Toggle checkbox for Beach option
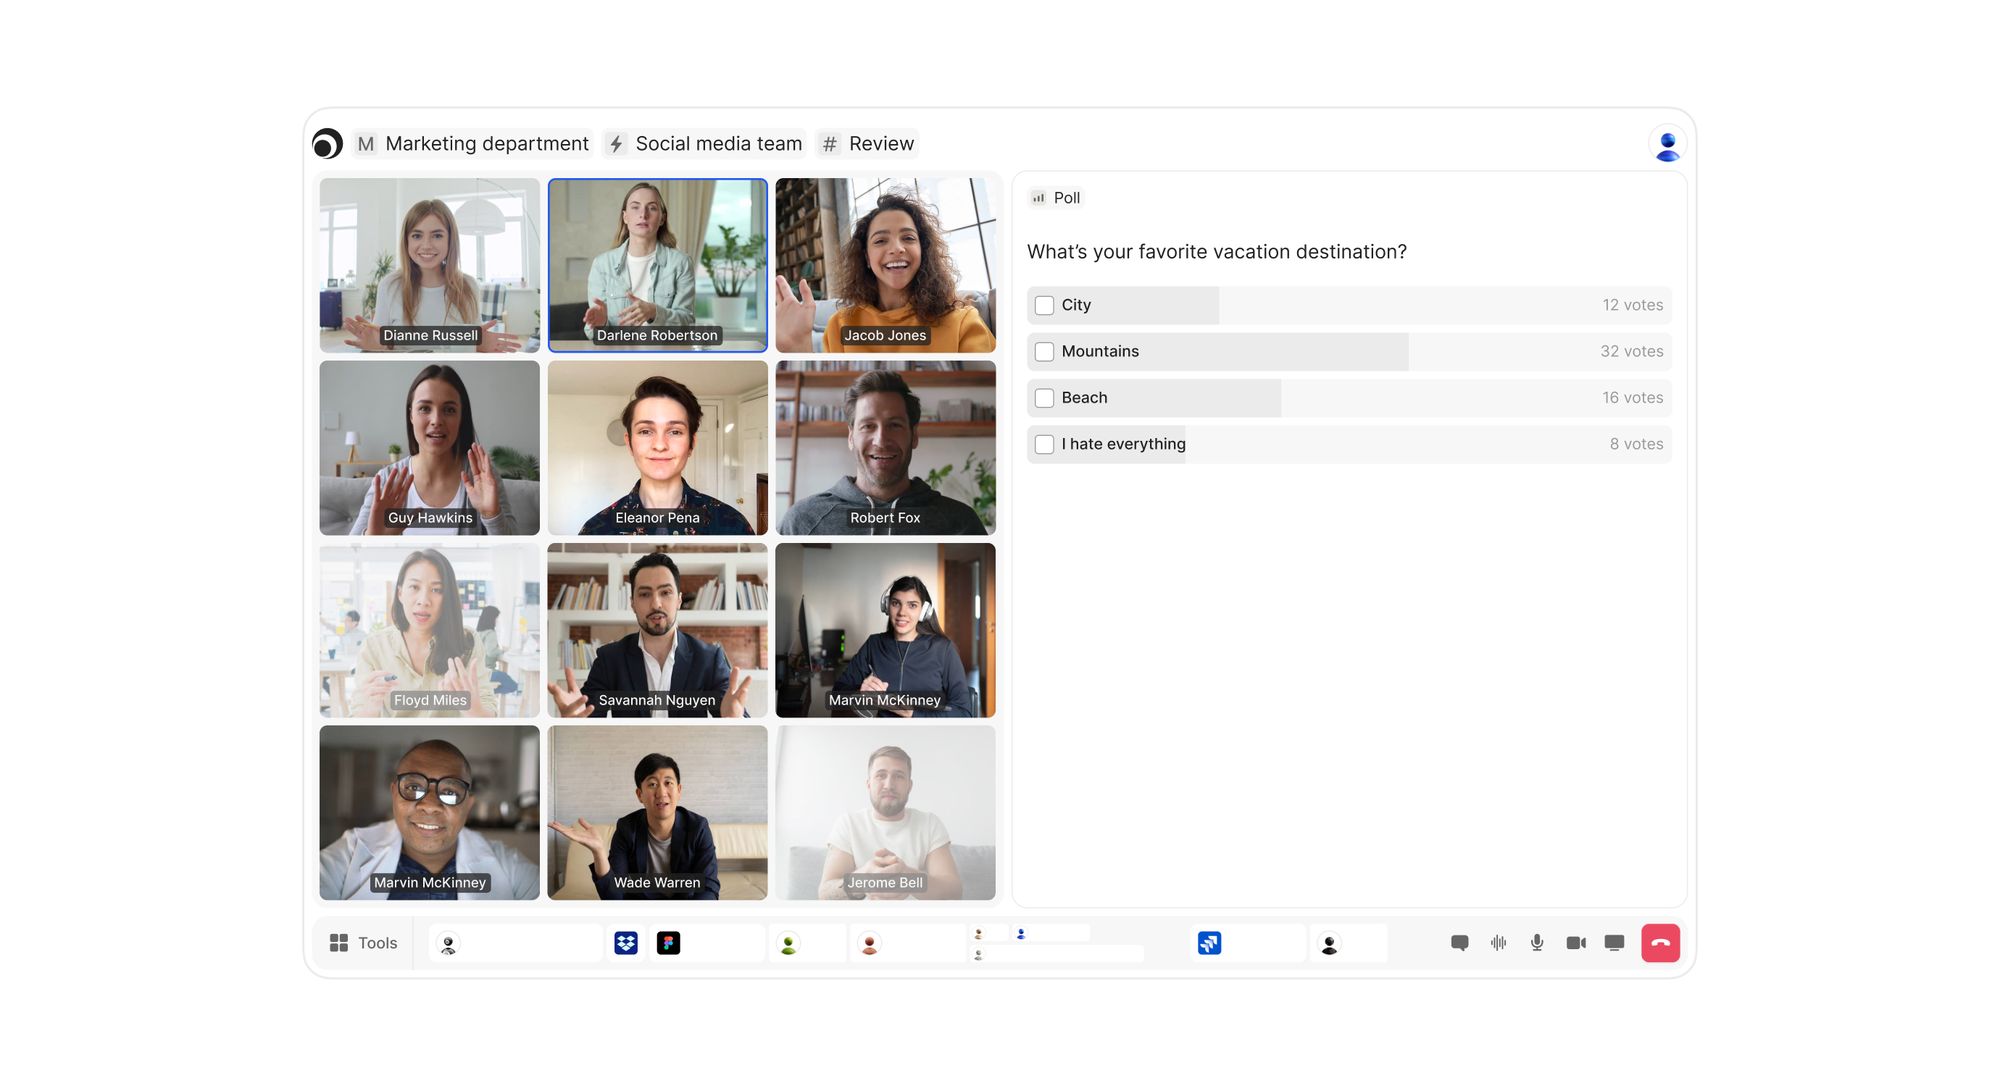 (1041, 397)
